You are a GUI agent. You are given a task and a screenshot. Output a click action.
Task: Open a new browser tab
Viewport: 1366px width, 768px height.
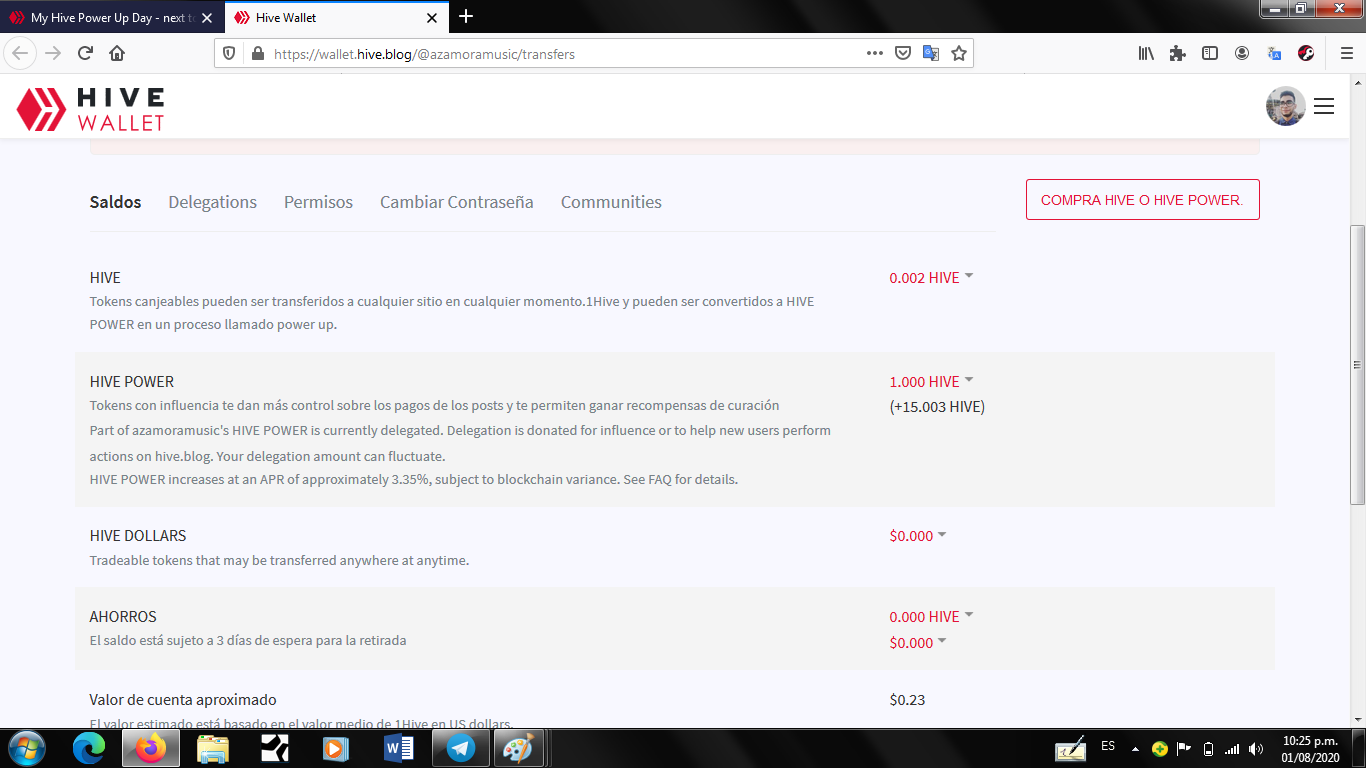coord(465,16)
